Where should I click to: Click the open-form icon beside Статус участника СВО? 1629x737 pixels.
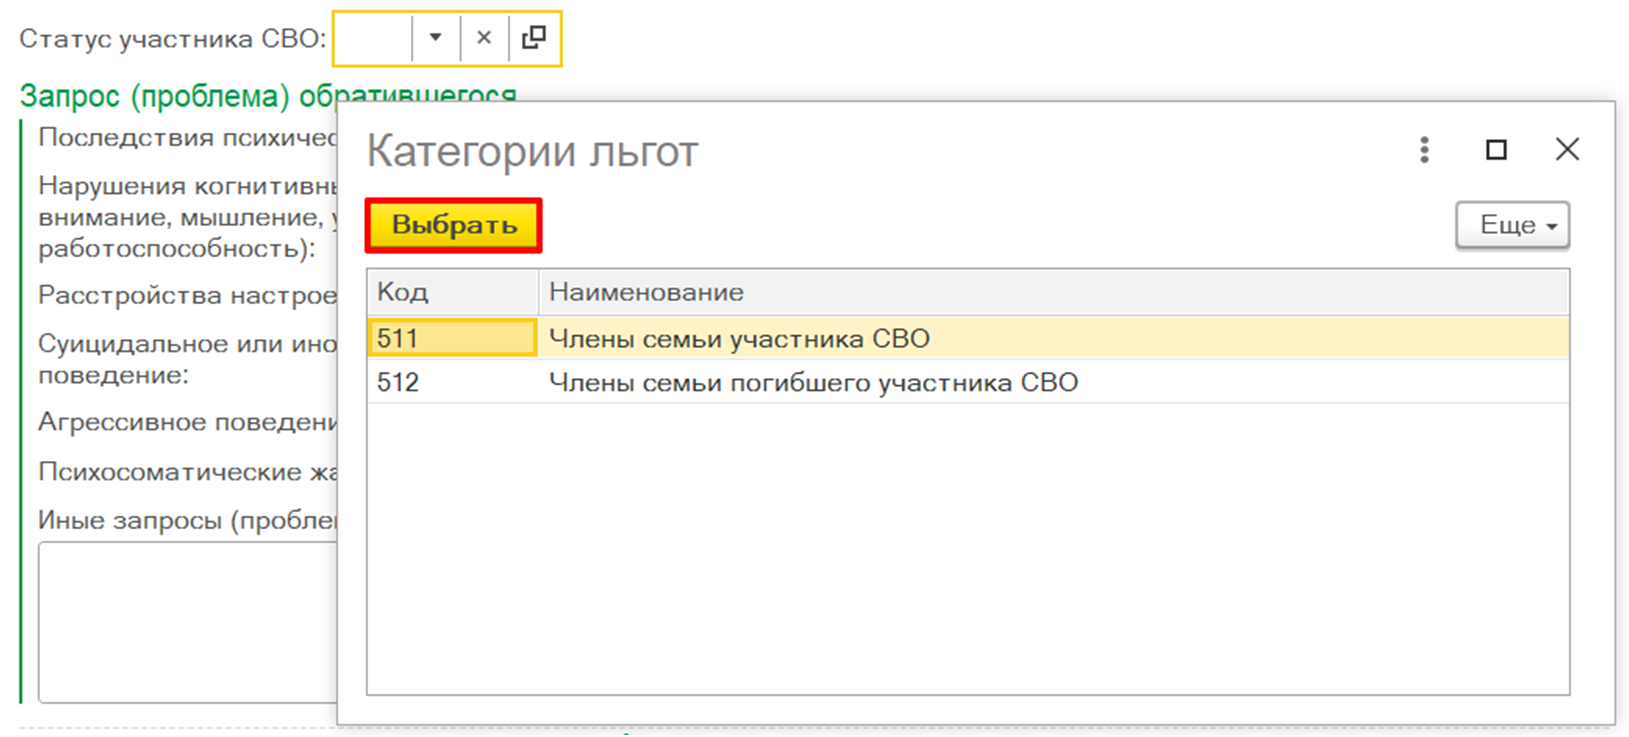[x=534, y=38]
